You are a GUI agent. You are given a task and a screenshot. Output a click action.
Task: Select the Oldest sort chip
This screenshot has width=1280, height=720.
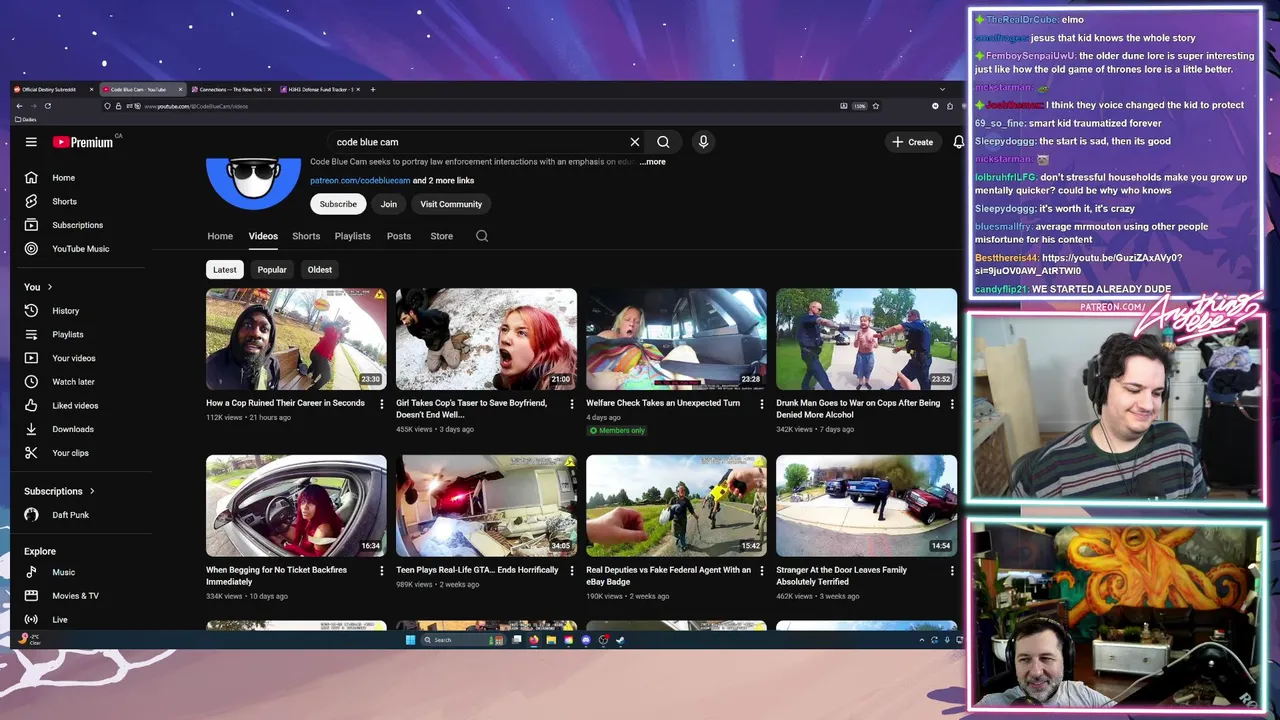coord(320,269)
